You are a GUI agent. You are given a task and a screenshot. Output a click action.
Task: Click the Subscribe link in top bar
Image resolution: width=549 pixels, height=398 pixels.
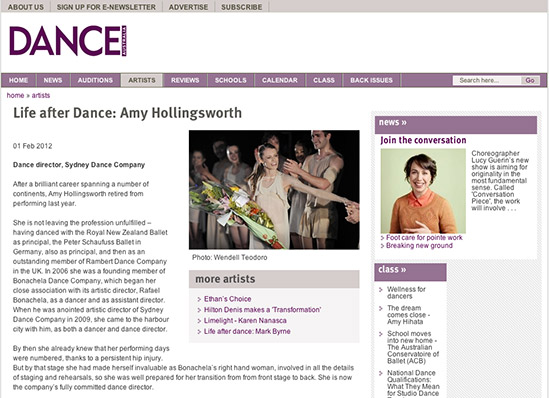tap(242, 7)
